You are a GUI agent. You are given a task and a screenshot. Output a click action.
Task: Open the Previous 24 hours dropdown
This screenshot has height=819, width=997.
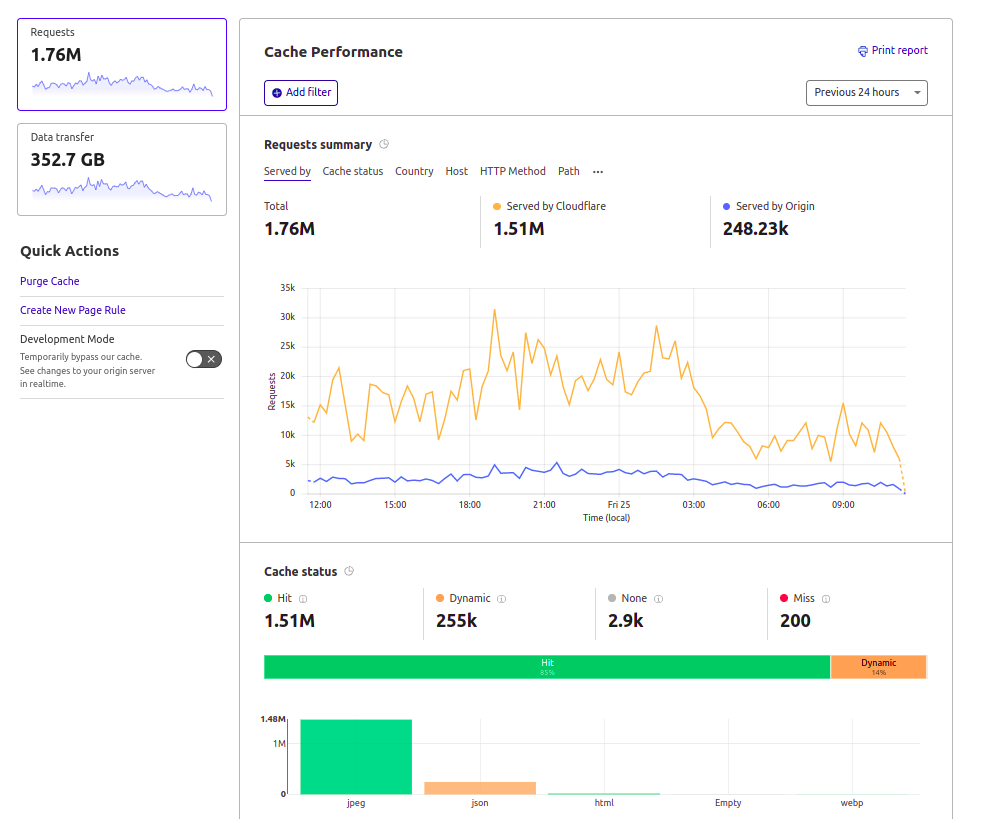(x=866, y=93)
